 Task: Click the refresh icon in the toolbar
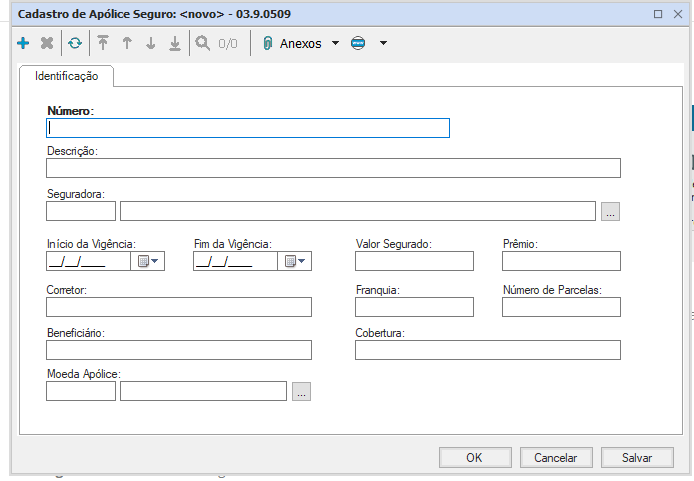coord(75,44)
